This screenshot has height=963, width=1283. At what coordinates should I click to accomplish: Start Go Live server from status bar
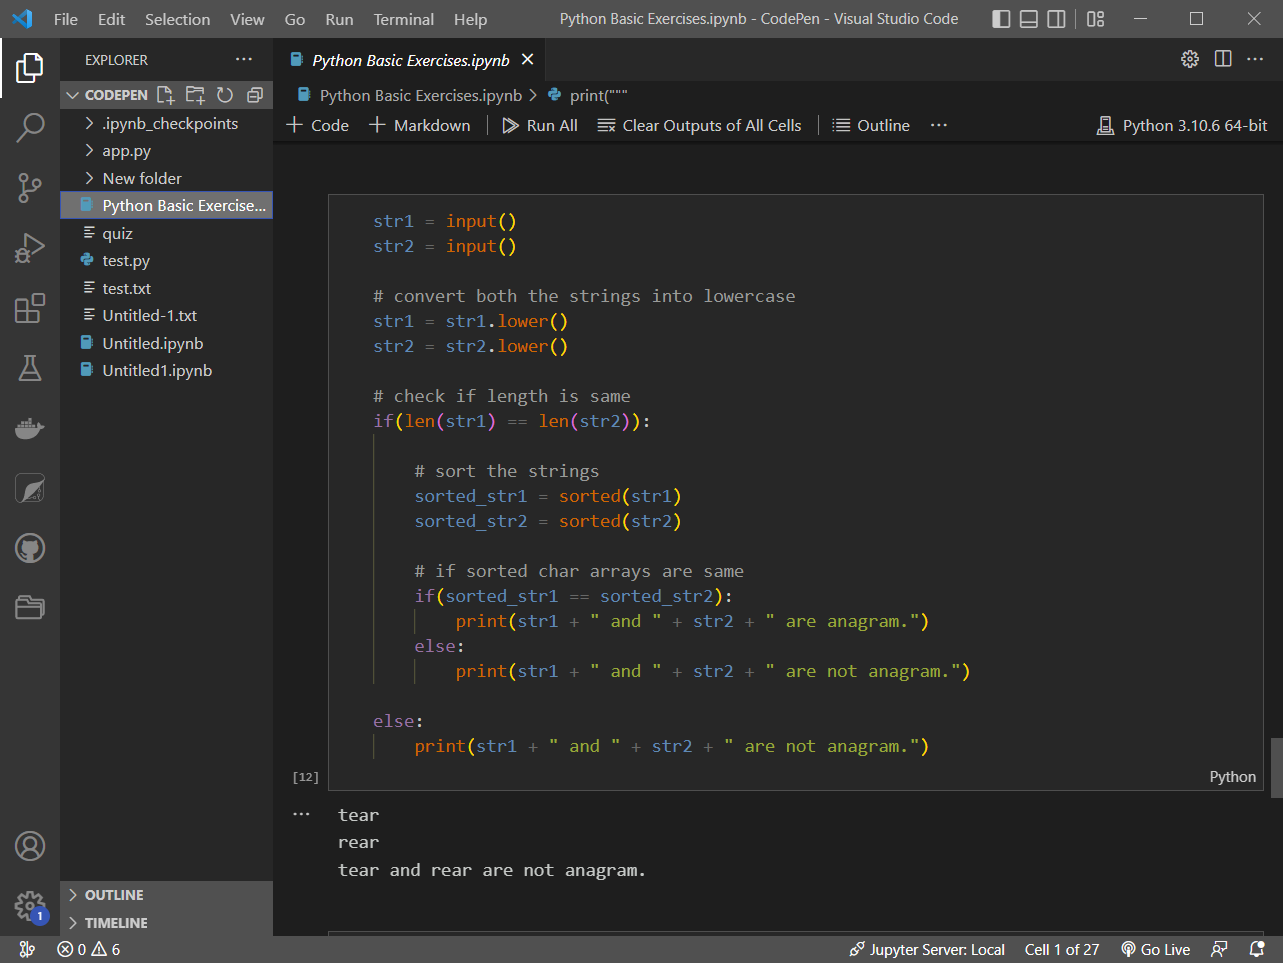(1155, 948)
